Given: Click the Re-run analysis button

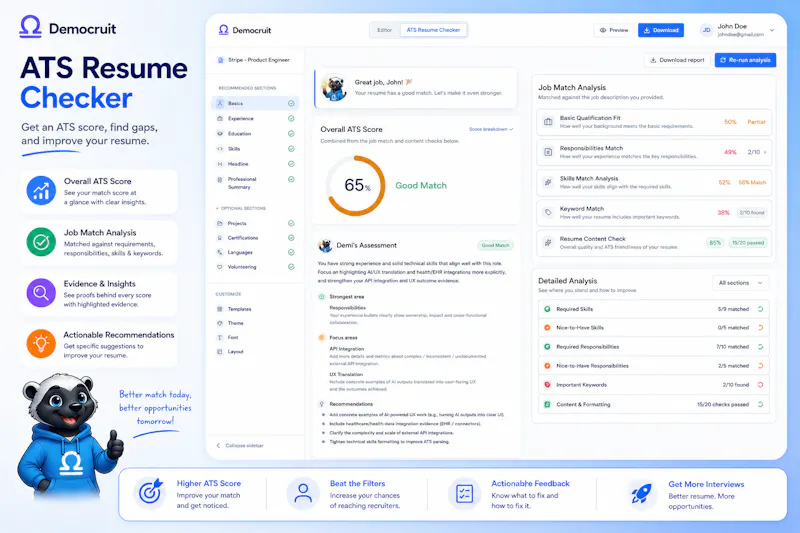Looking at the screenshot, I should click(x=745, y=60).
